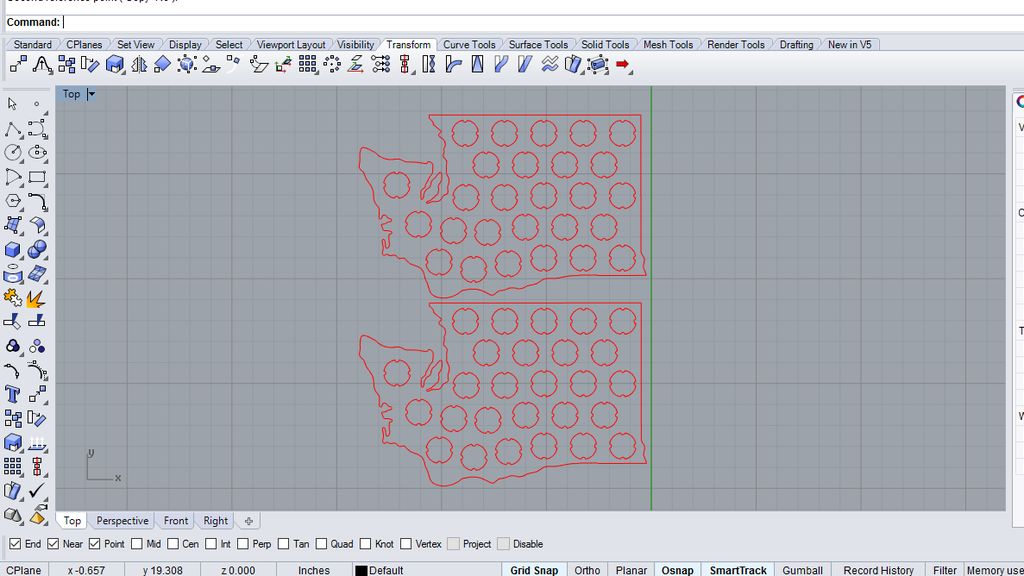
Task: Toggle SmartTrack in status bar
Action: pyautogui.click(x=738, y=570)
